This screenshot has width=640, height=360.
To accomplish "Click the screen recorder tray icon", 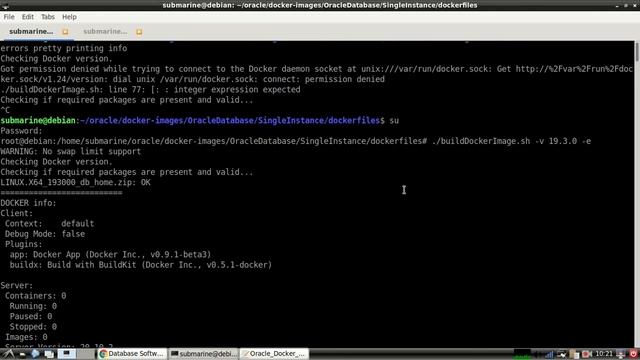I will point(587,354).
